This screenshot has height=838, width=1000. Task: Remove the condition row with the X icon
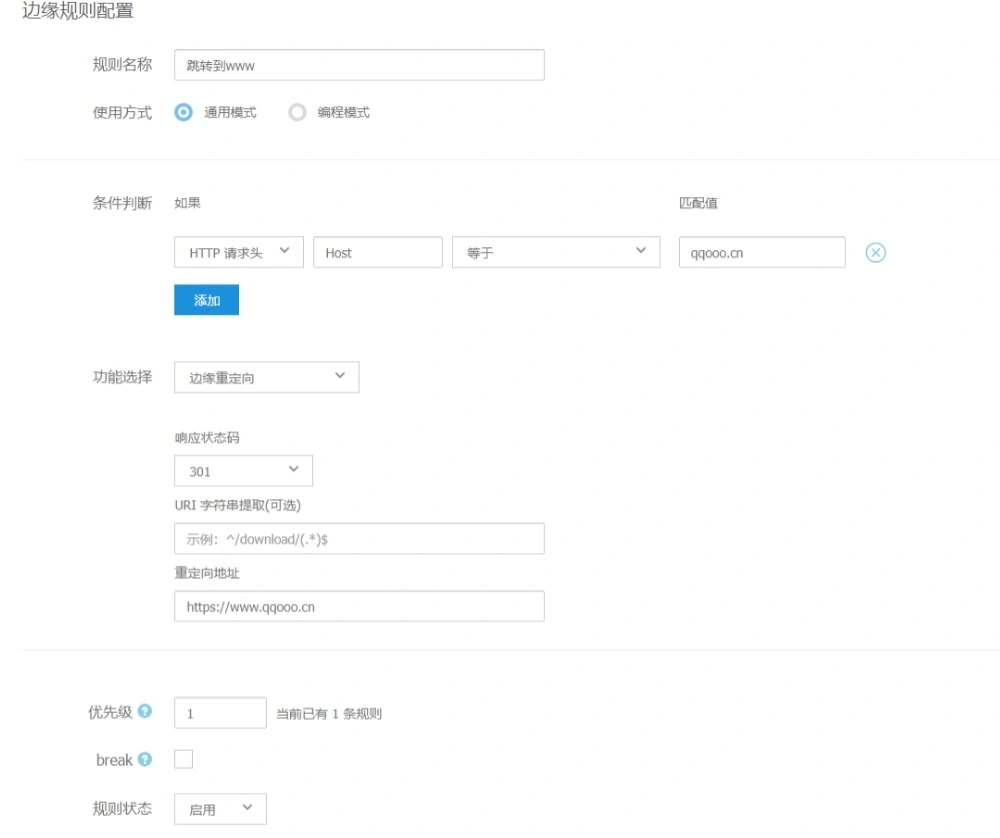[875, 253]
